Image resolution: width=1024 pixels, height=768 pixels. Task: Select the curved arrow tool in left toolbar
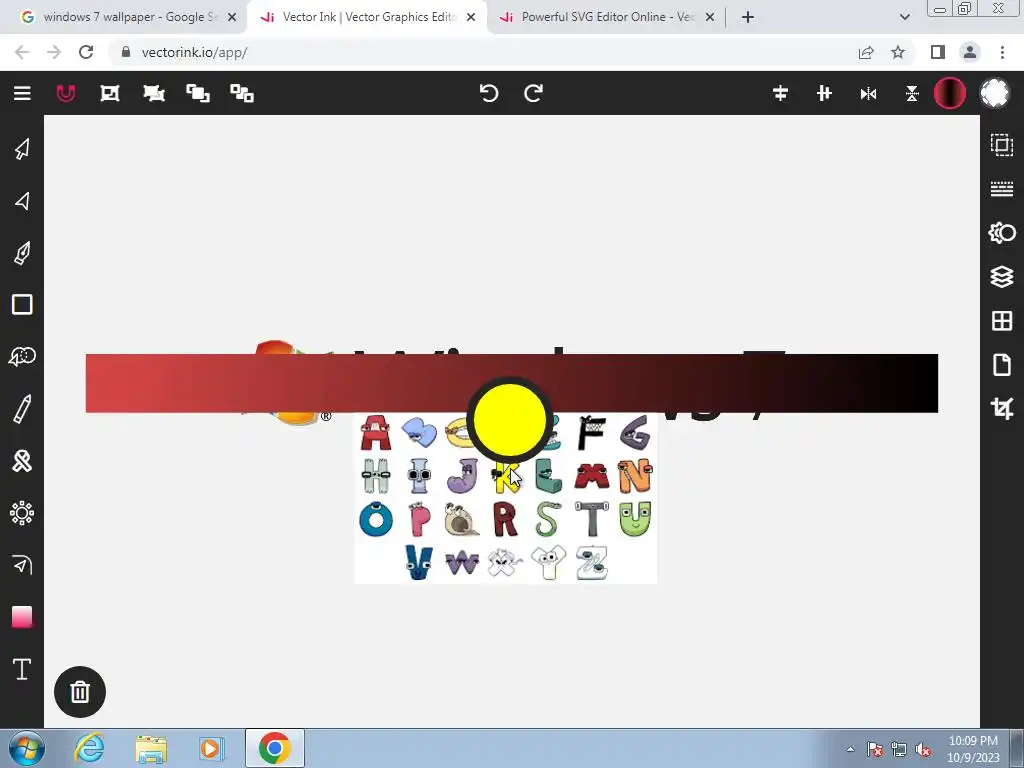(22, 565)
